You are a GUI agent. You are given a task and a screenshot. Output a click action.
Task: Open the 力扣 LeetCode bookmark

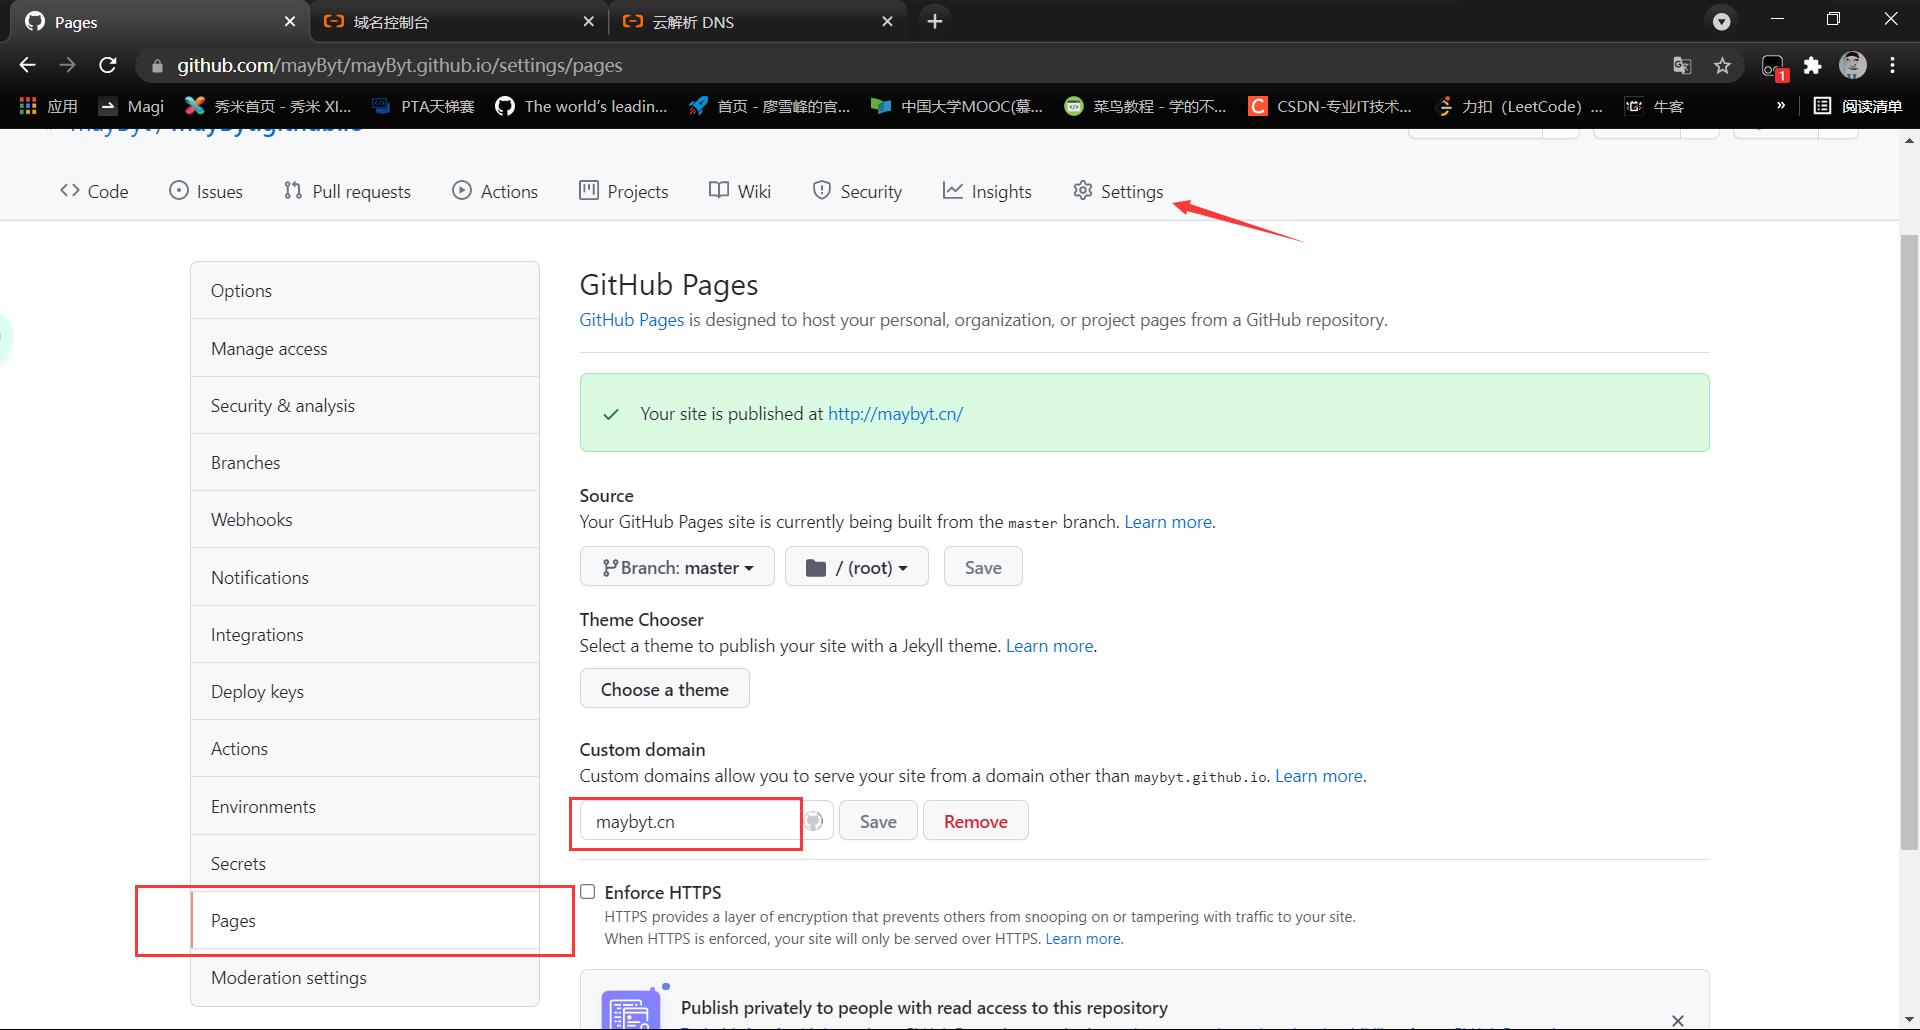click(x=1518, y=106)
